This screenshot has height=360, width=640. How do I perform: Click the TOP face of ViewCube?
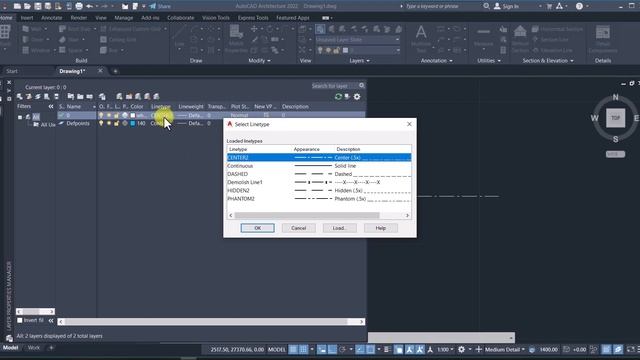point(616,118)
